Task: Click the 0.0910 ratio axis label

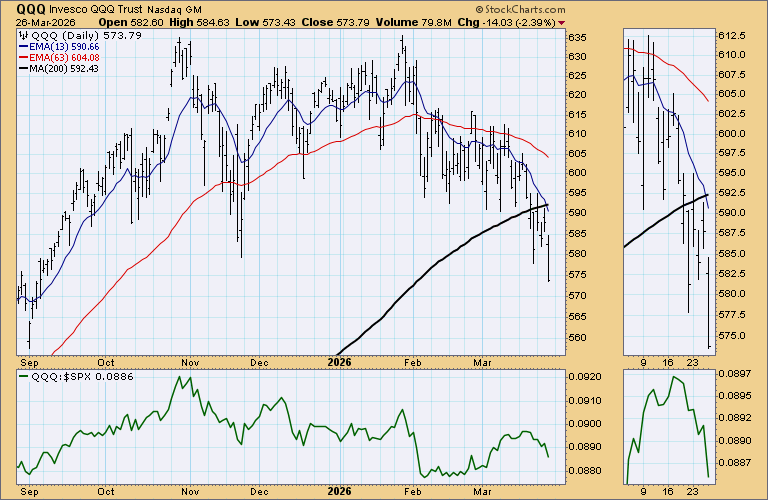Action: coord(584,401)
